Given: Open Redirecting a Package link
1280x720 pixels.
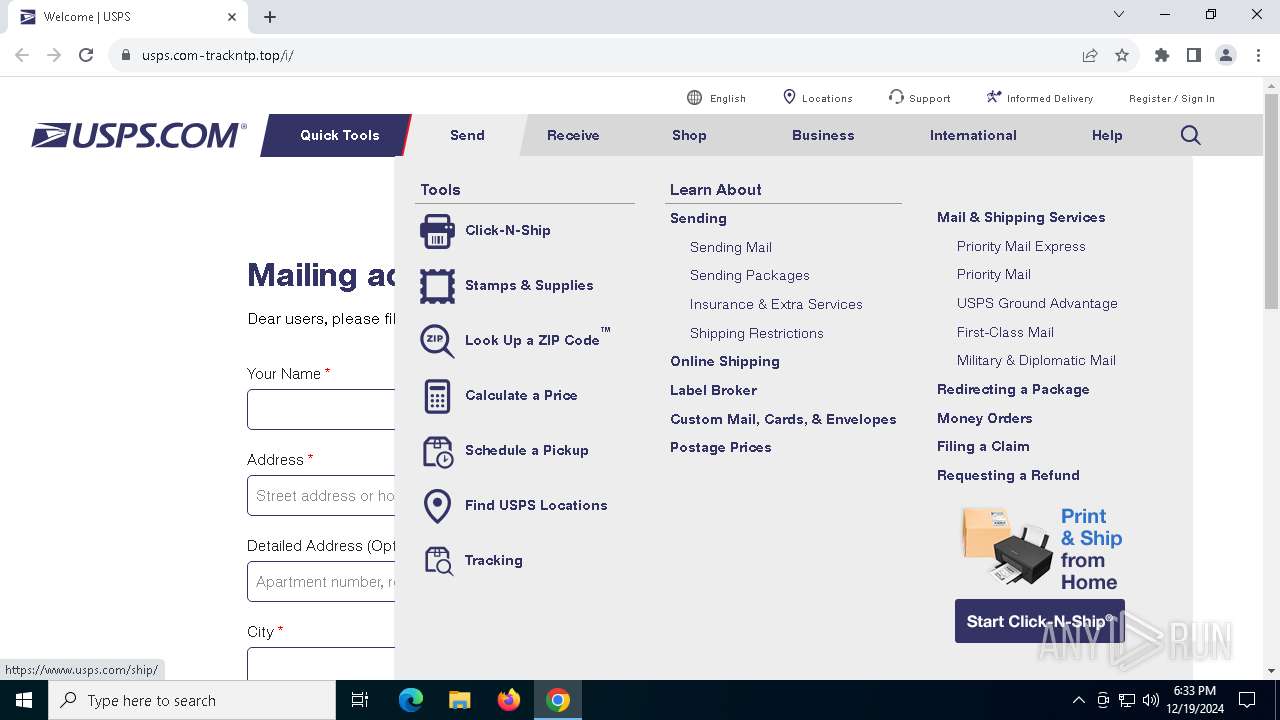Looking at the screenshot, I should point(1013,389).
